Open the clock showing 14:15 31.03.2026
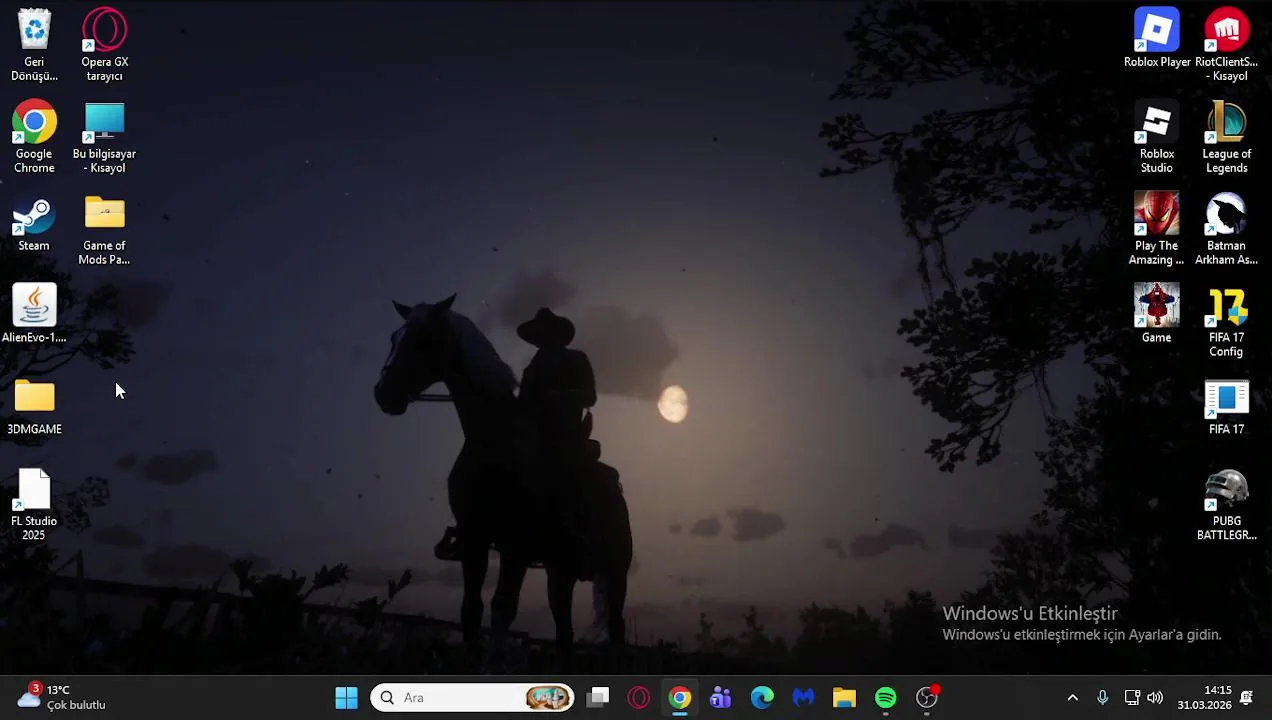 pos(1204,698)
